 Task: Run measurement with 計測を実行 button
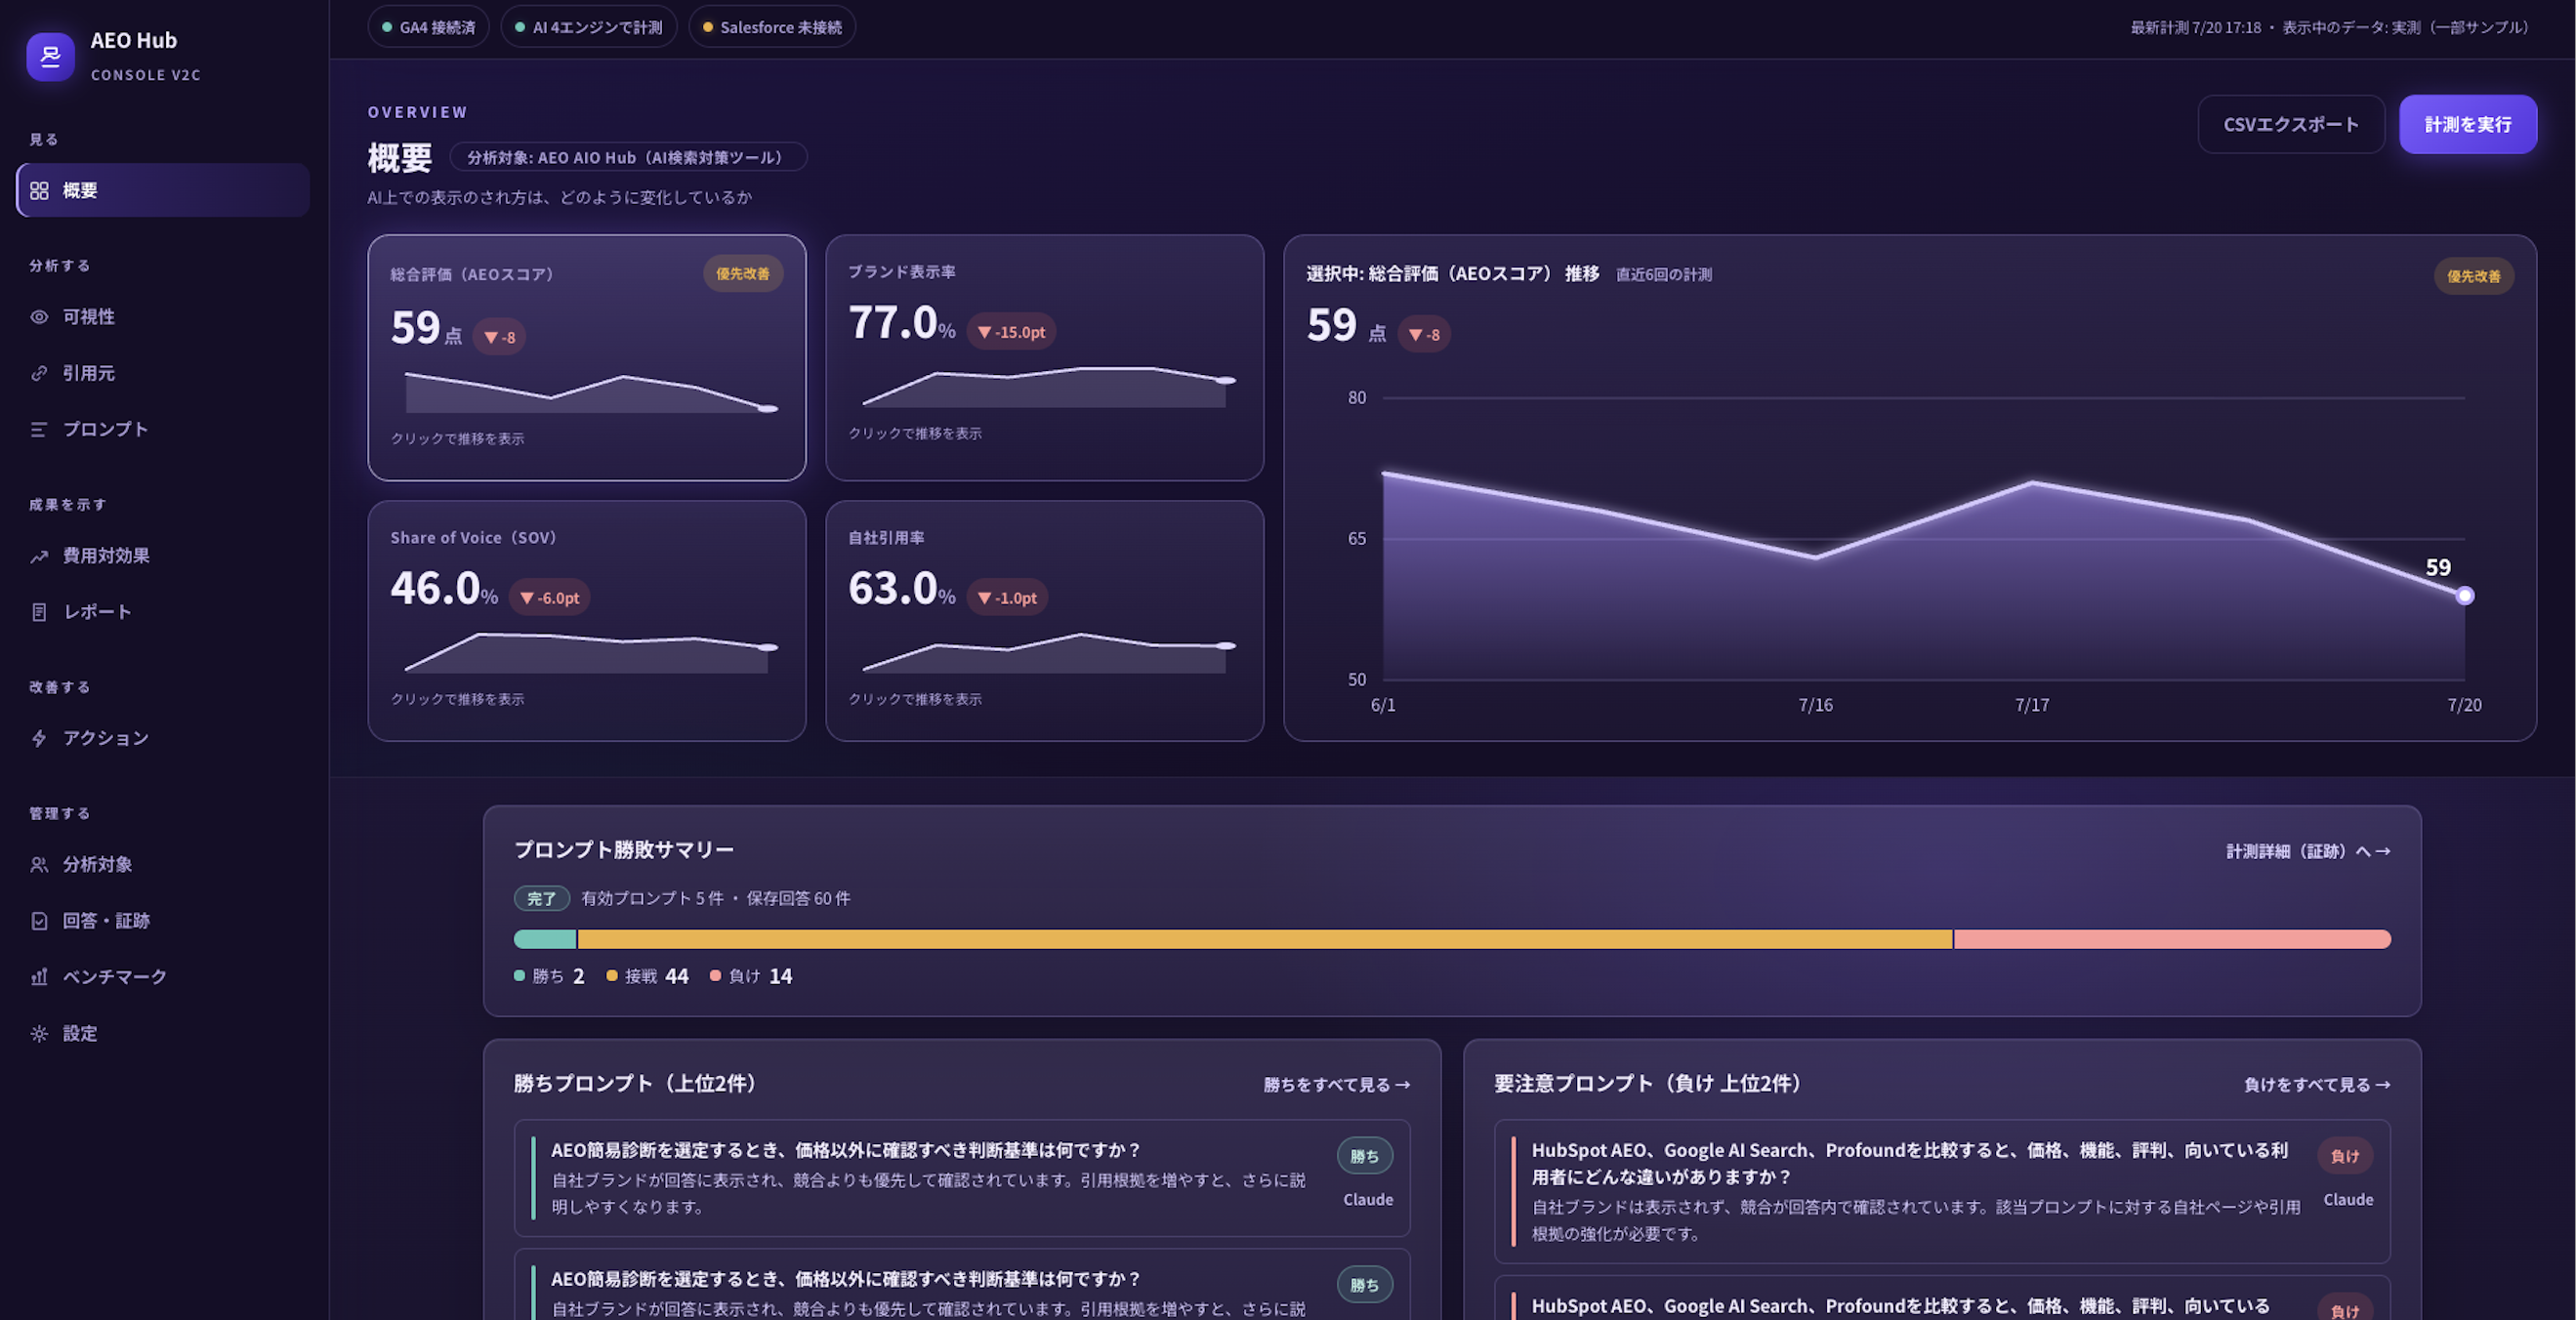coord(2467,124)
